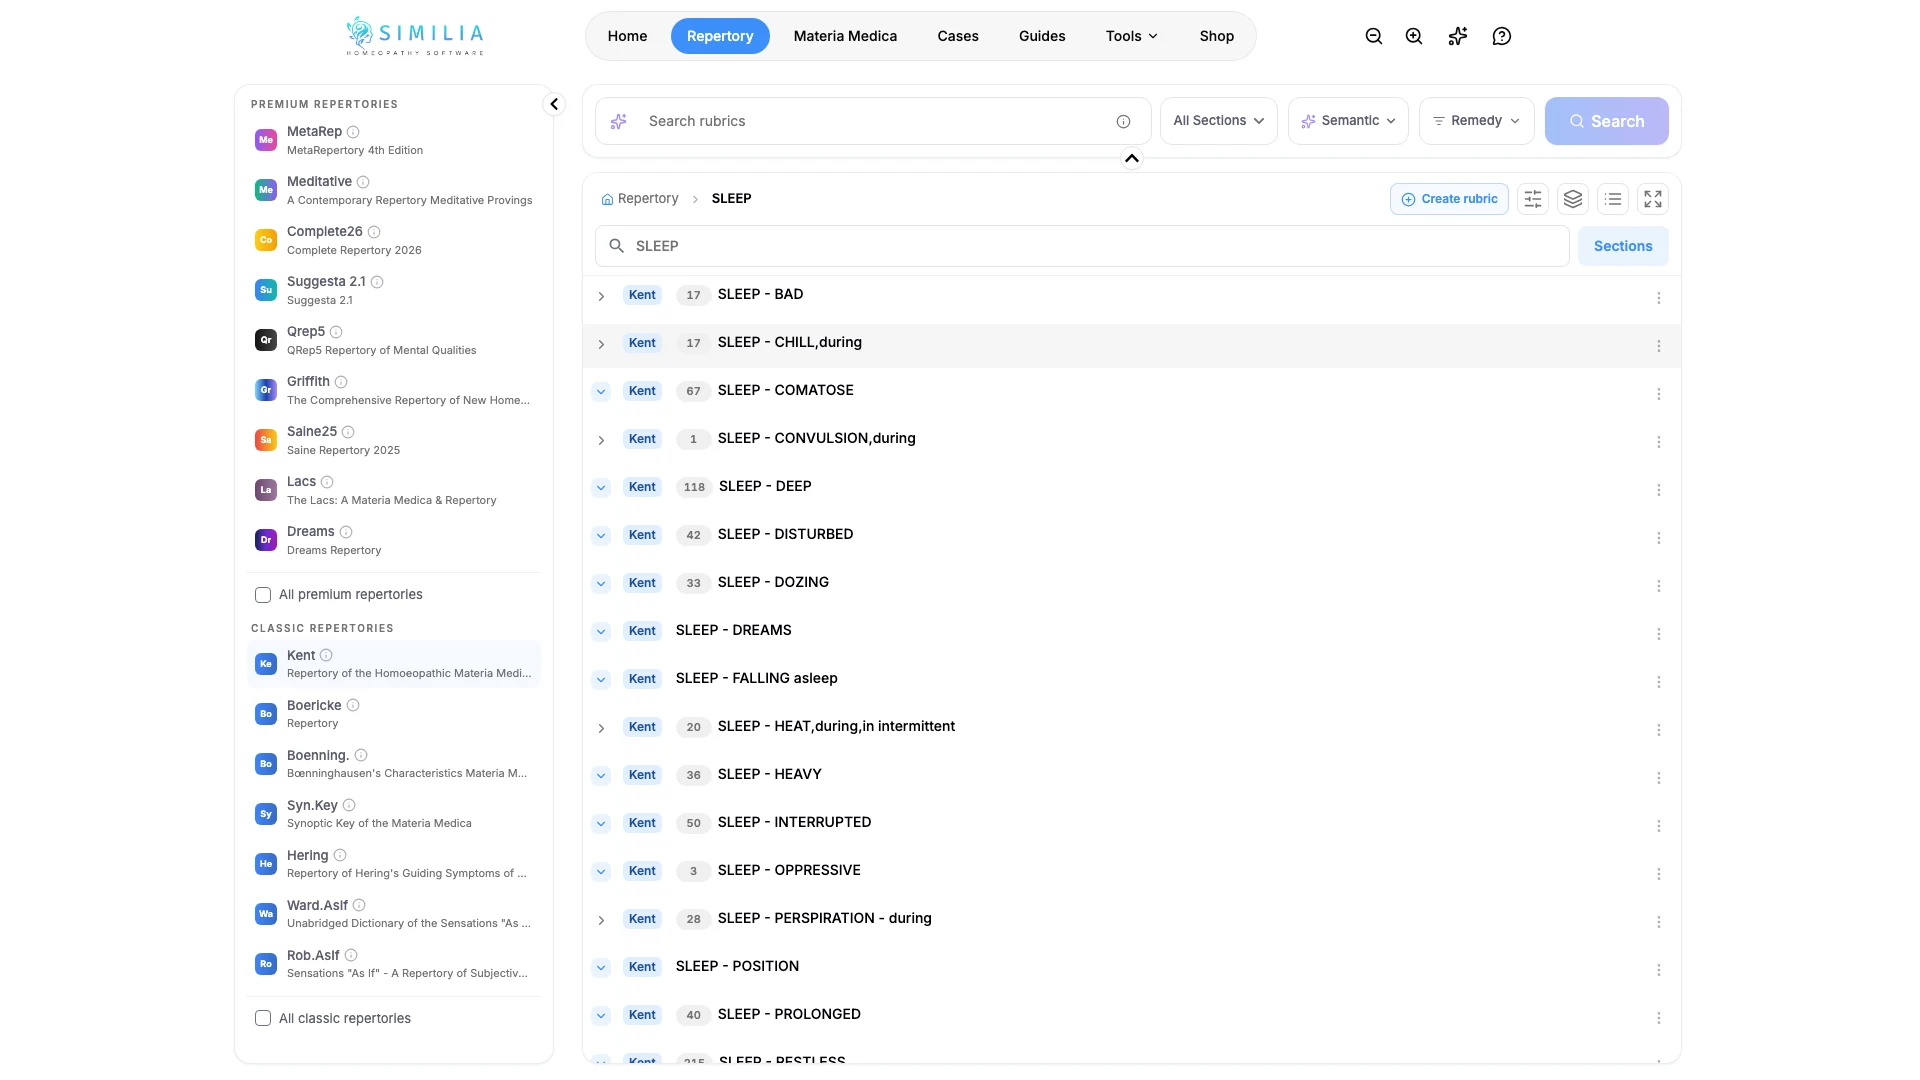
Task: Click the search info icon in rubric search
Action: (1124, 122)
